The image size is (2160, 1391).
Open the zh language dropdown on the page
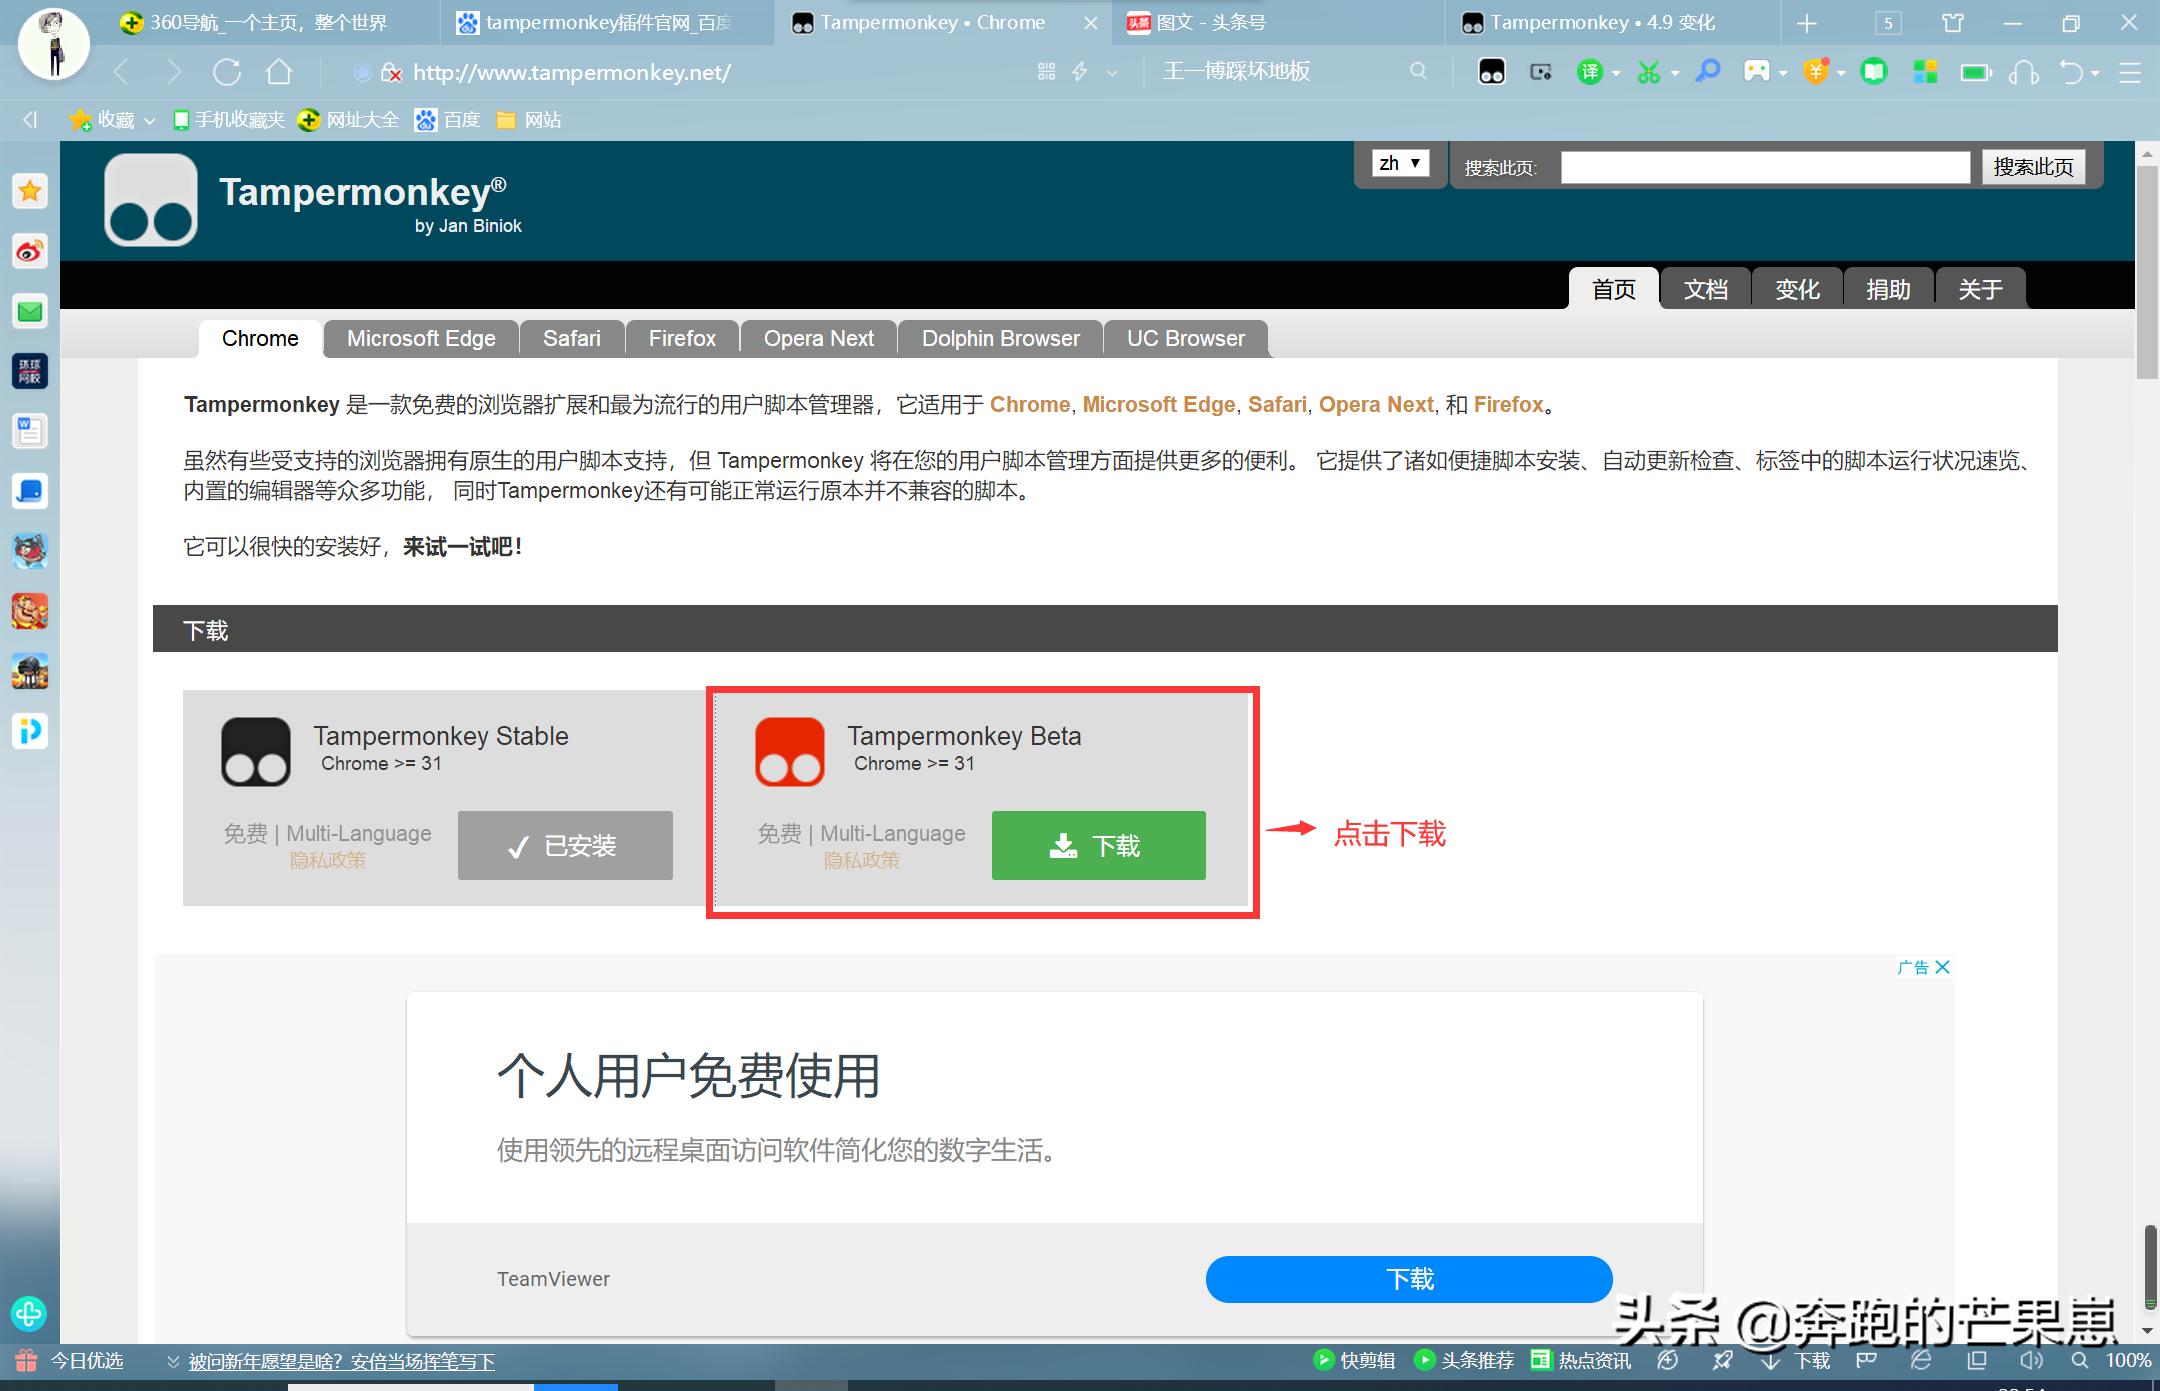(1400, 163)
